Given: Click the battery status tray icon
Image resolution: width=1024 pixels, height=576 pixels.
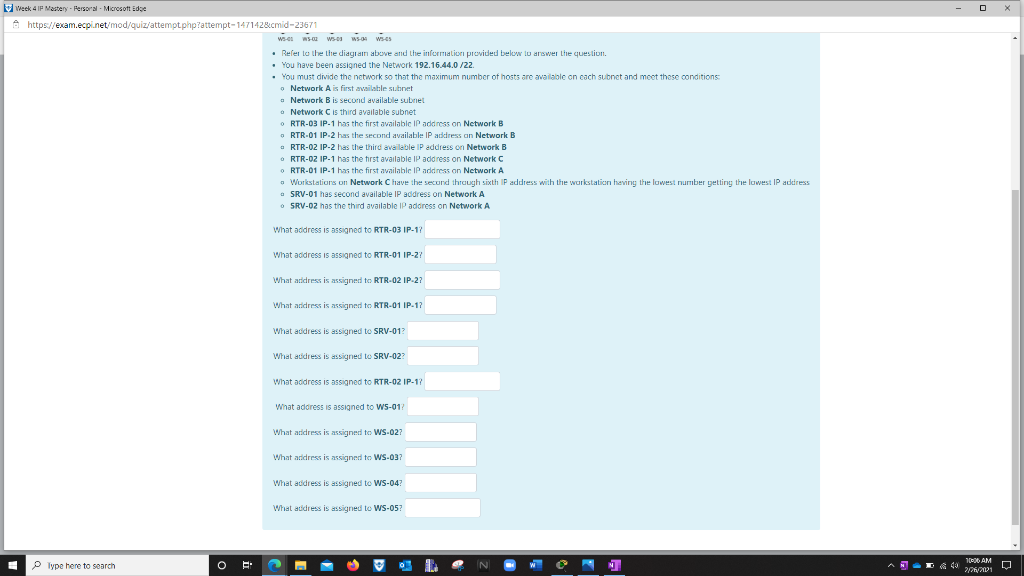Looking at the screenshot, I should [x=930, y=566].
